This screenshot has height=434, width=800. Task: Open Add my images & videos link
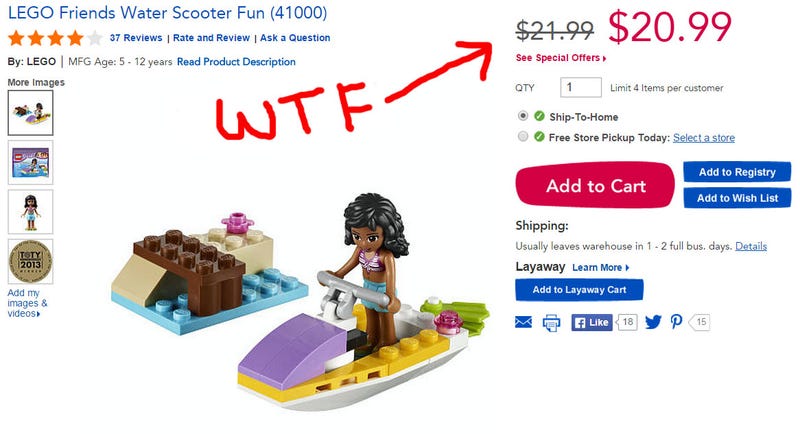pyautogui.click(x=28, y=303)
